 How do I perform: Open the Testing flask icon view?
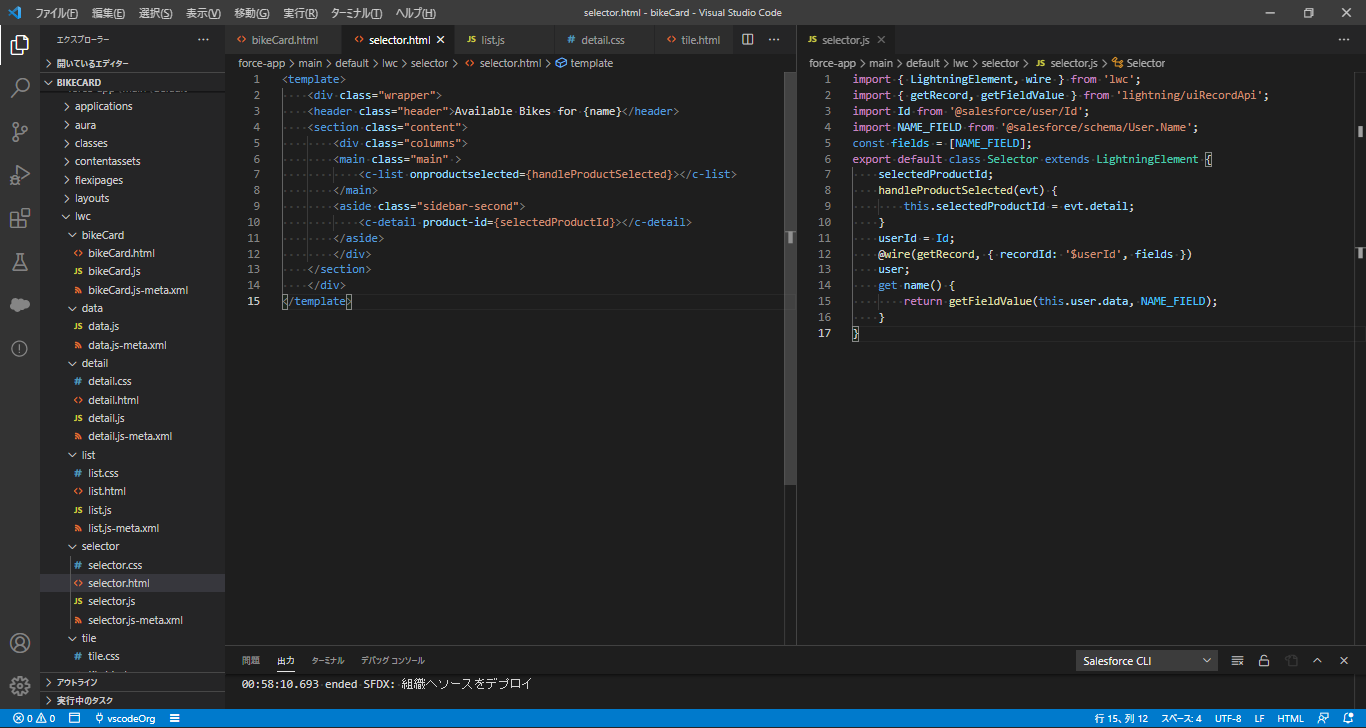[20, 262]
